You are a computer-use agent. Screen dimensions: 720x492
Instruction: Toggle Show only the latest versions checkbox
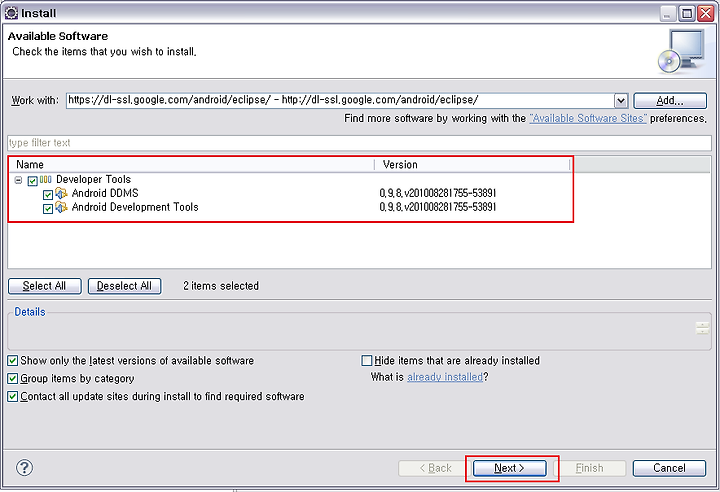point(13,361)
